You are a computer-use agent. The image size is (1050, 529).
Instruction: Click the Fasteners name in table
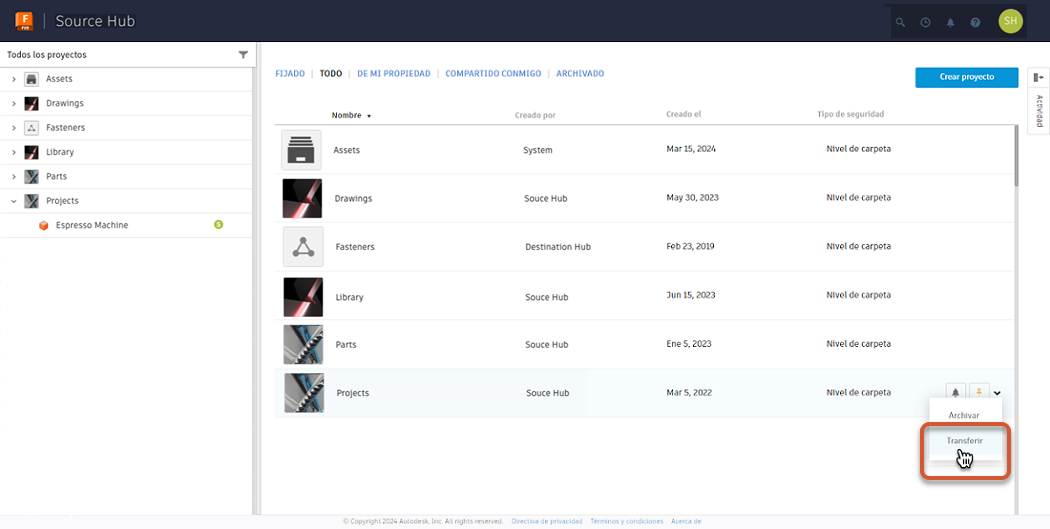coord(355,247)
